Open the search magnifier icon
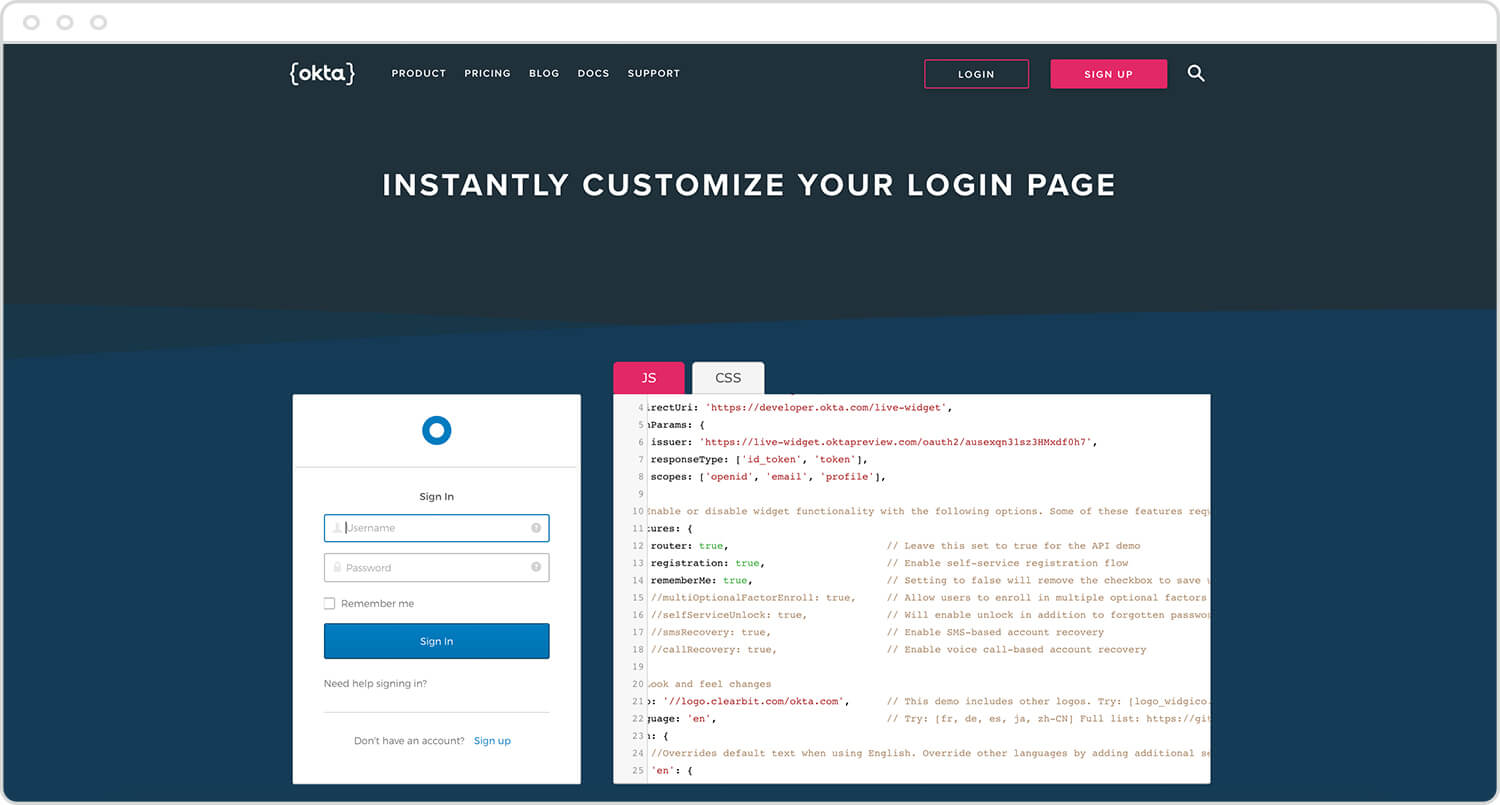Screen dimensions: 1500x805 tap(1196, 73)
